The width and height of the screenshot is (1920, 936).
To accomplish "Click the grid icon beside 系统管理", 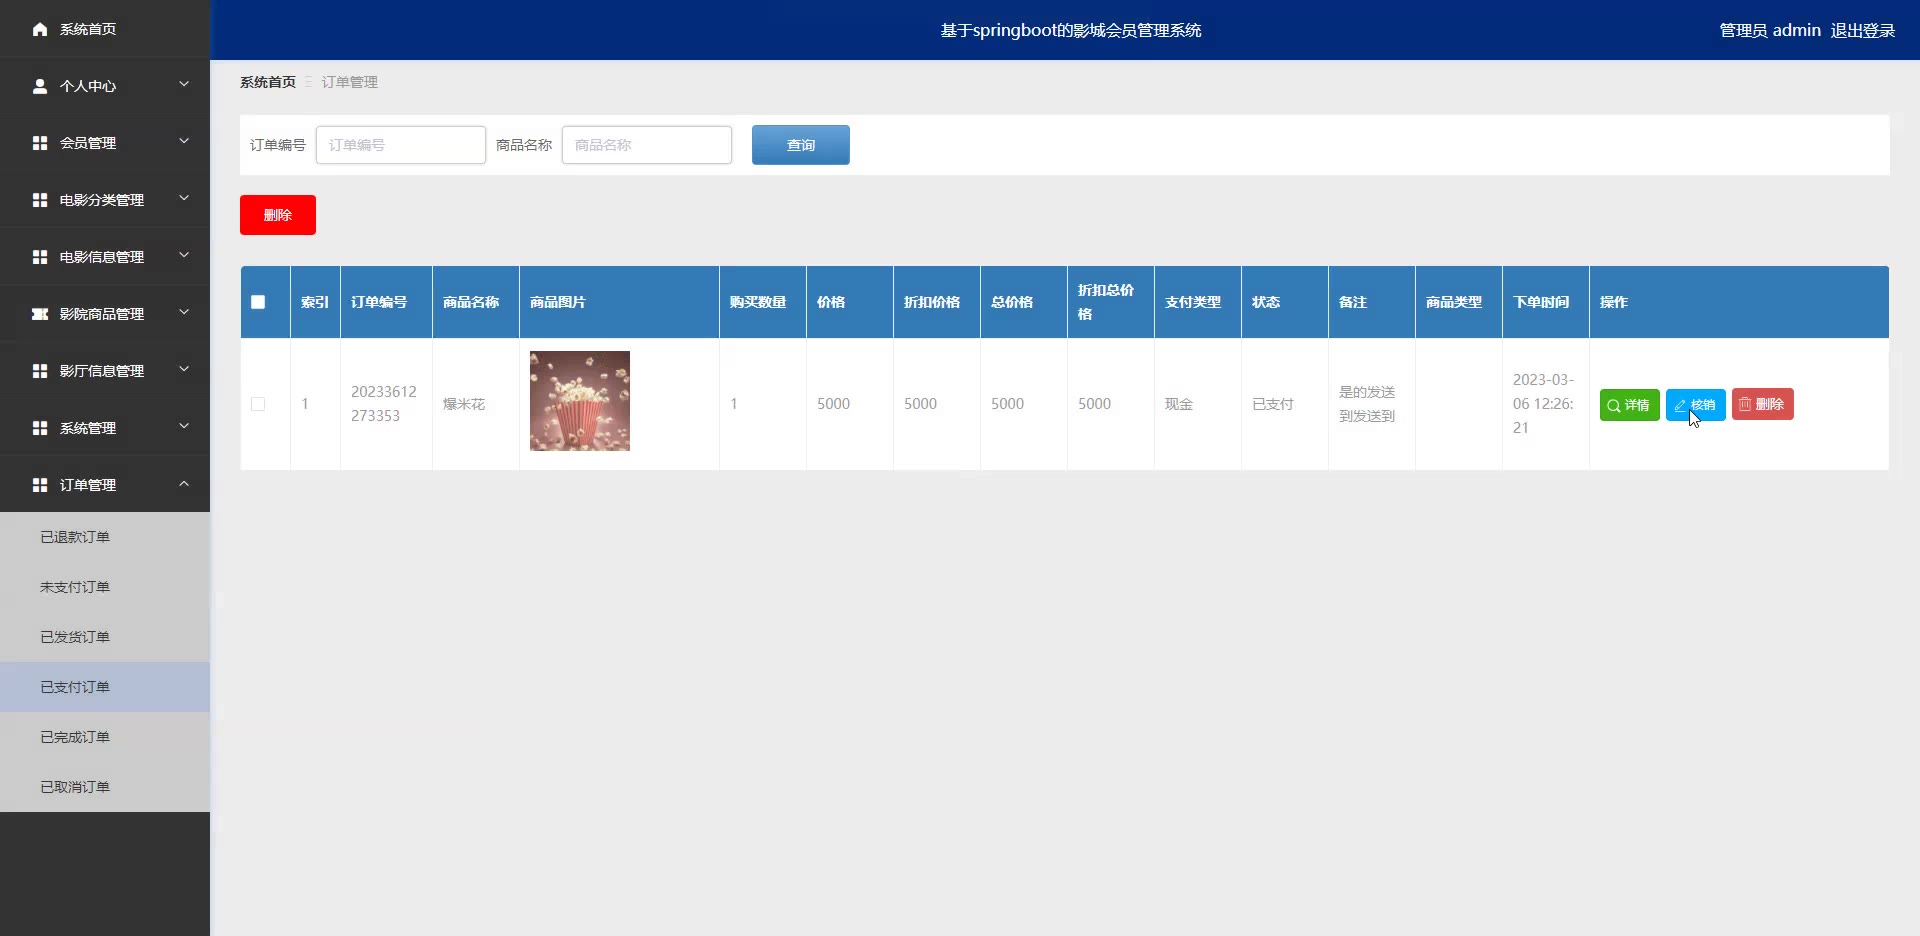I will 40,428.
